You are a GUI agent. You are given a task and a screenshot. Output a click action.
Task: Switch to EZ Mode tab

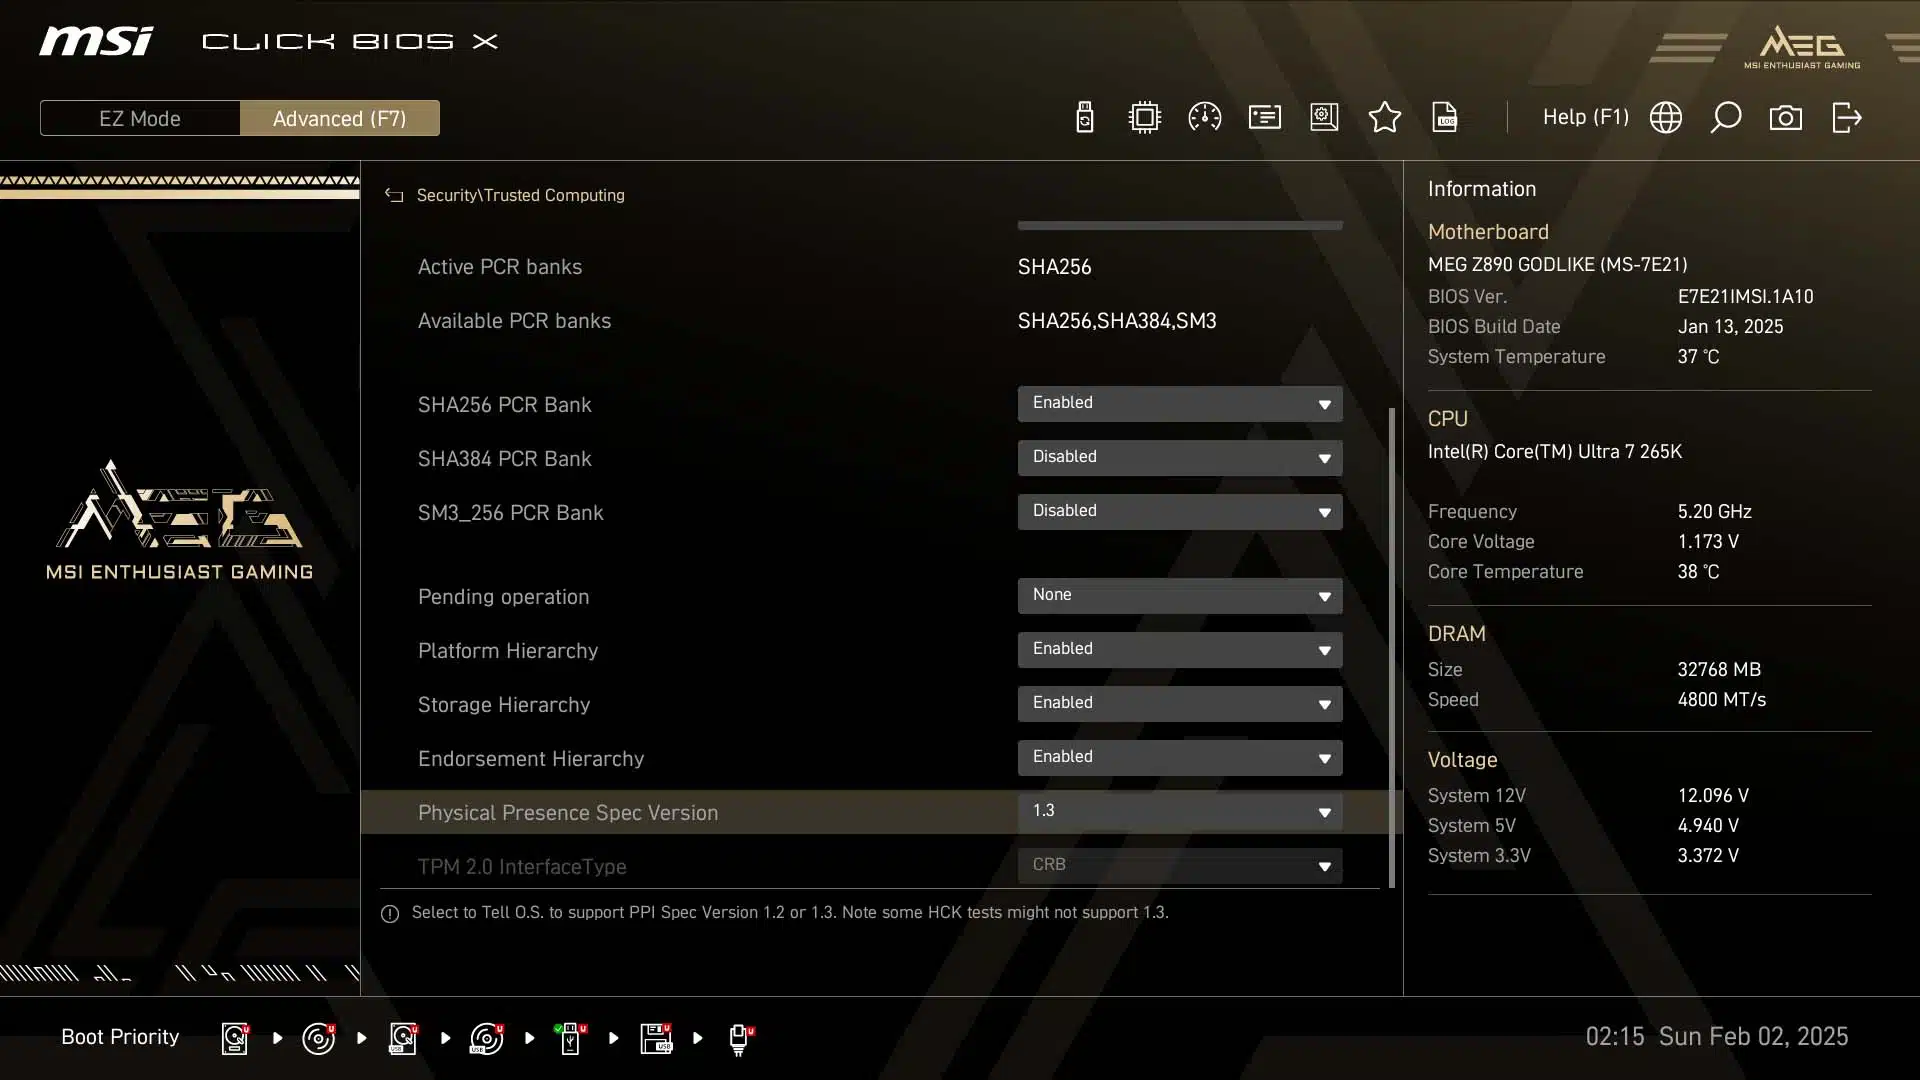click(140, 118)
